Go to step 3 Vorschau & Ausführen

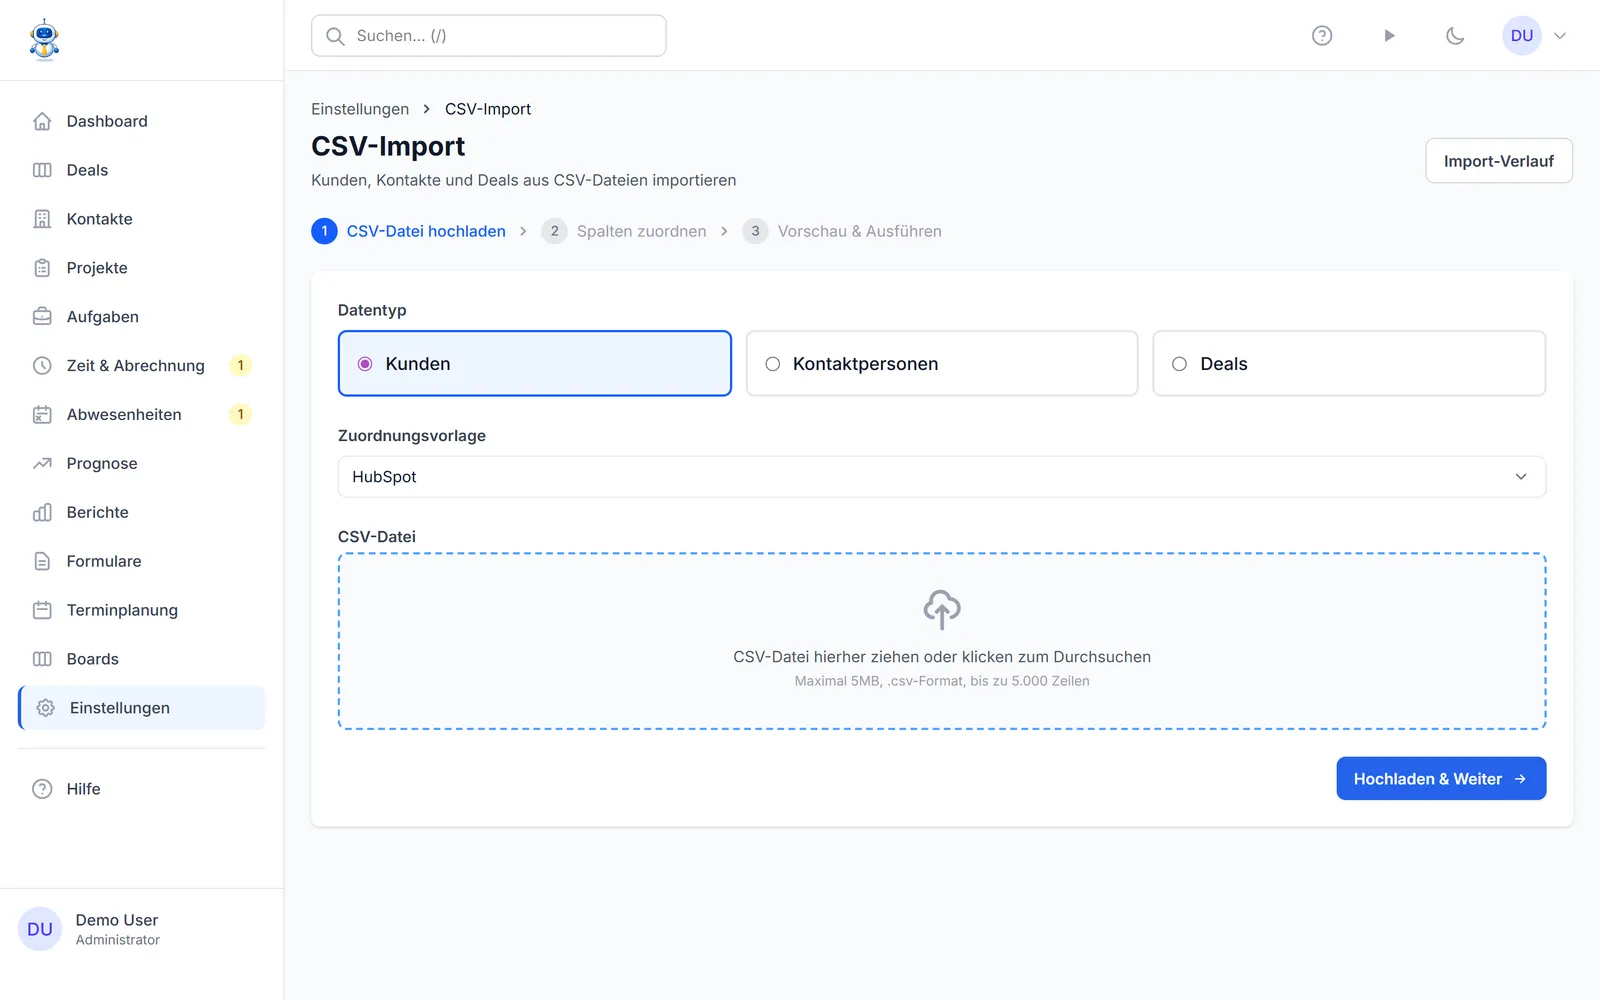tap(842, 231)
